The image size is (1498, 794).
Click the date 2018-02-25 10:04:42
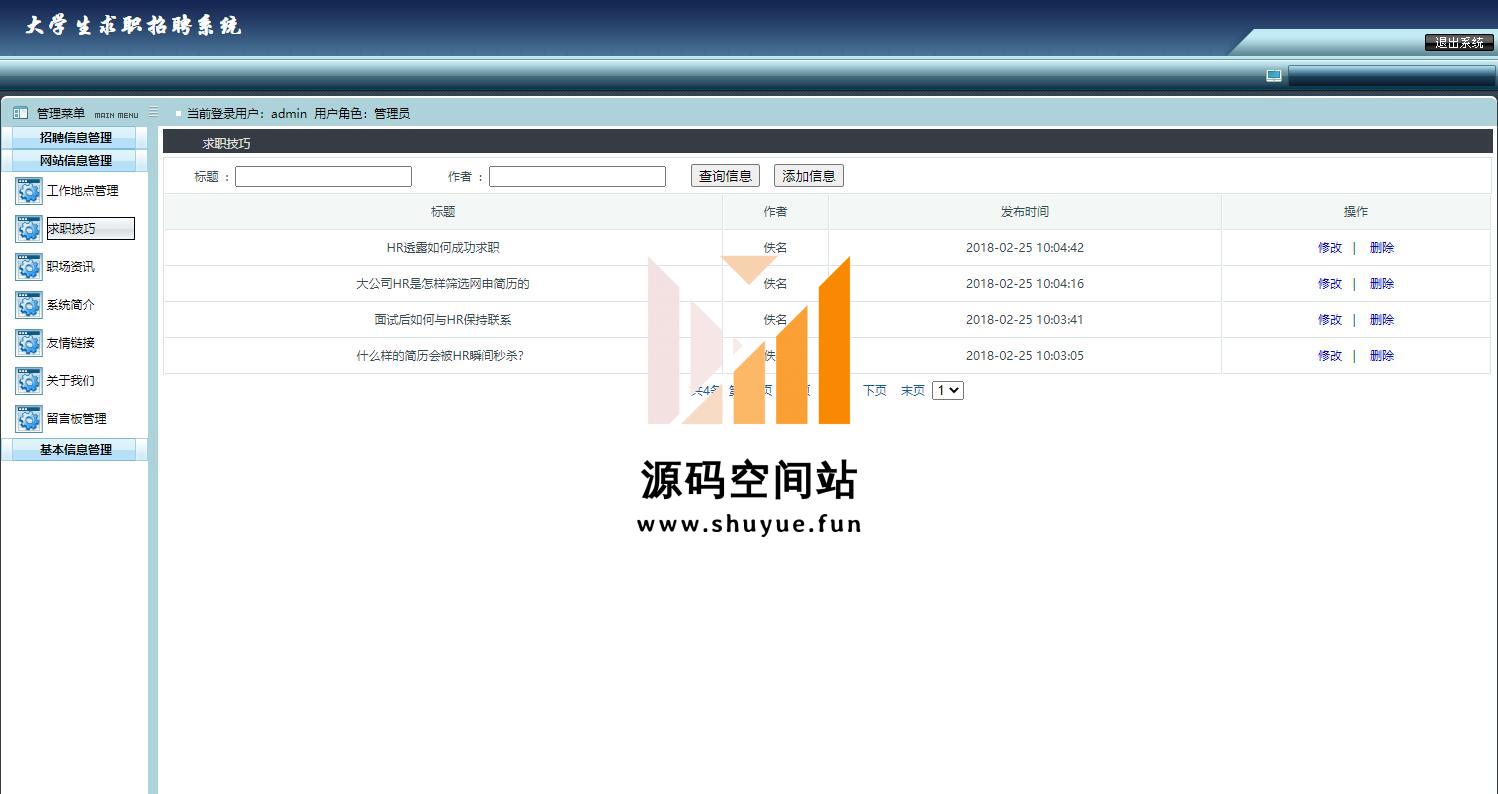(x=1025, y=247)
